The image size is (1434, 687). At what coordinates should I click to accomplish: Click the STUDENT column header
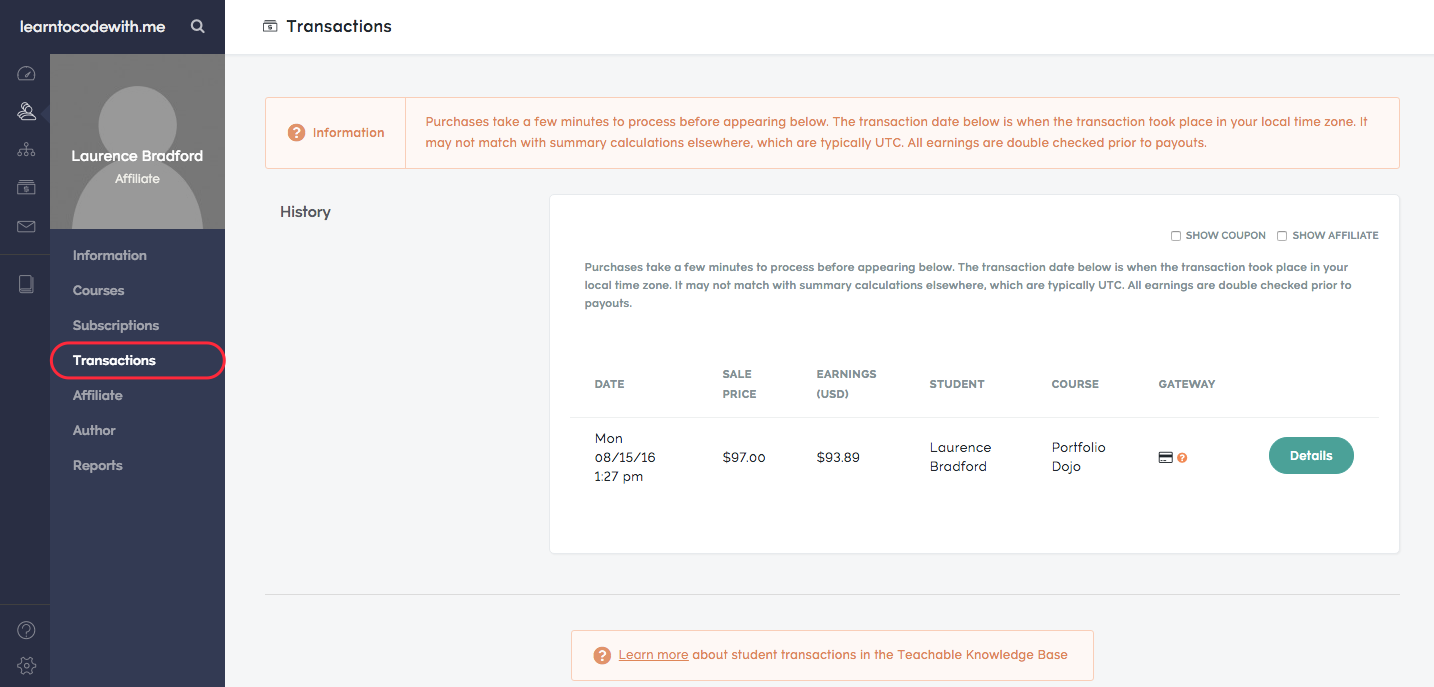(957, 384)
